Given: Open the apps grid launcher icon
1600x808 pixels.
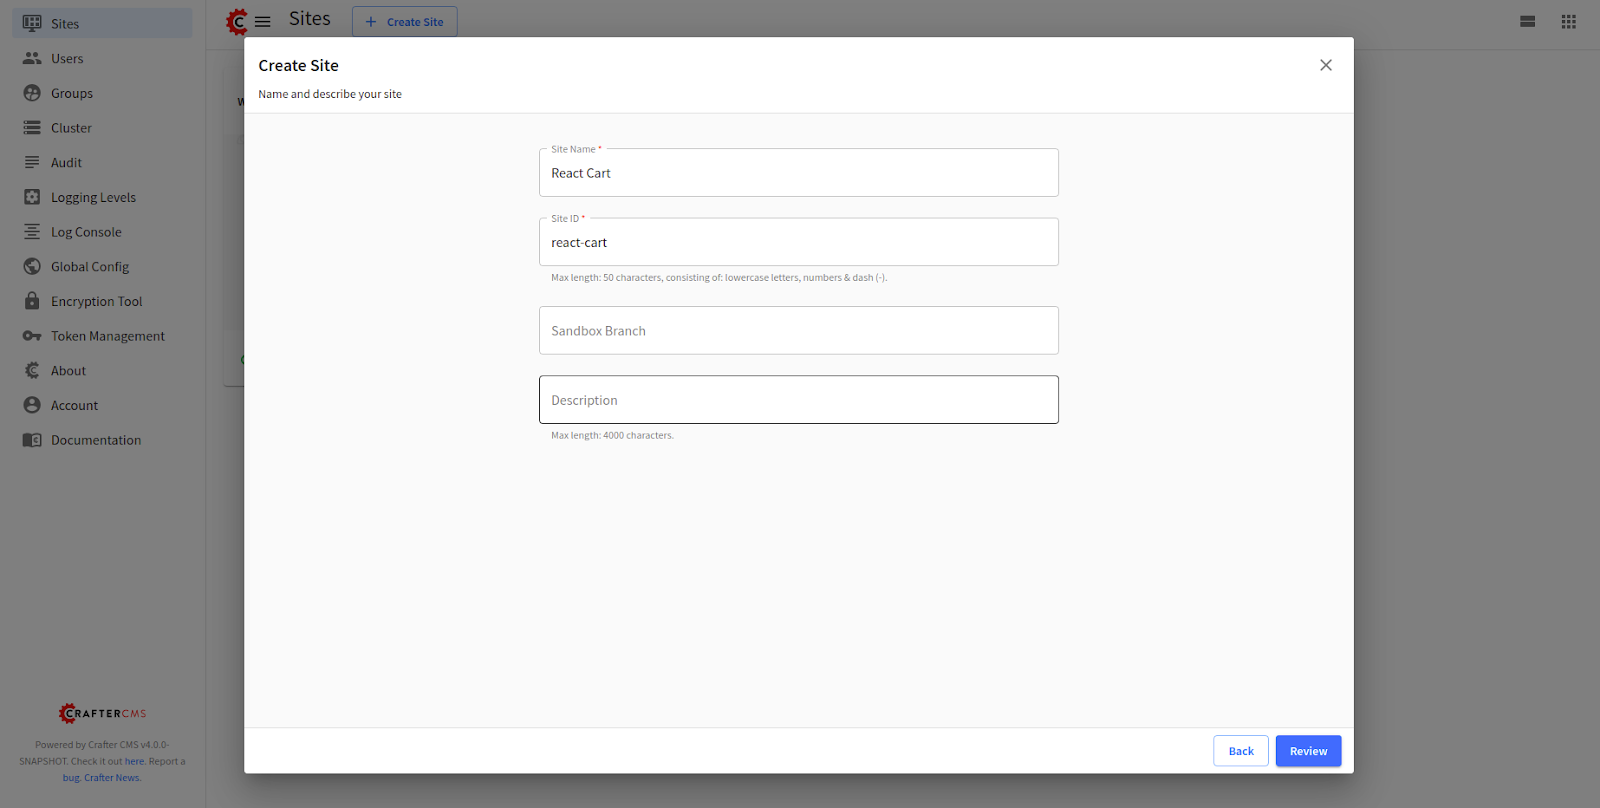Looking at the screenshot, I should click(1568, 21).
